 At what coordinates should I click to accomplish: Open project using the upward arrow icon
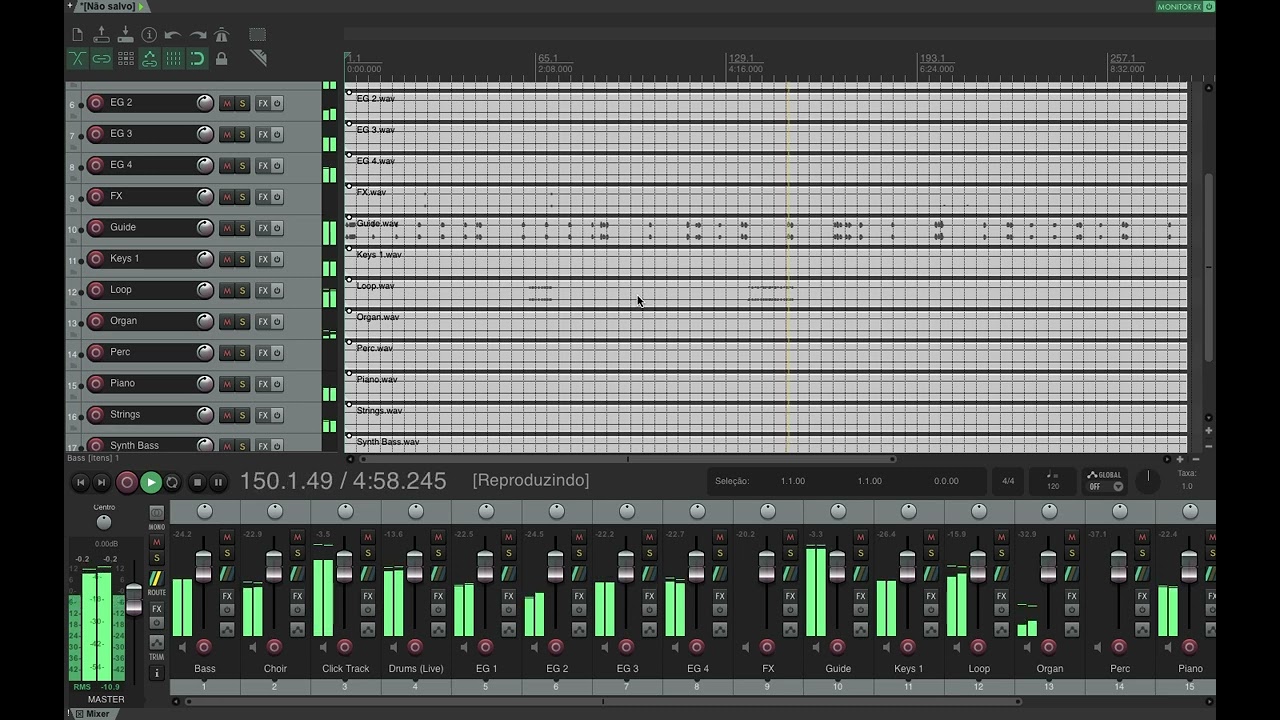pos(101,35)
